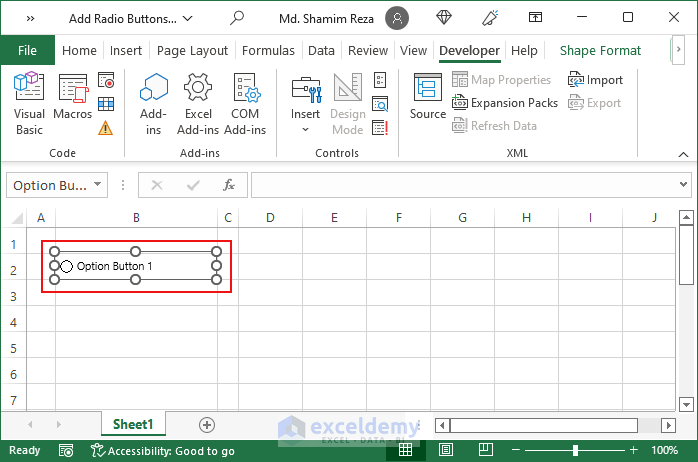
Task: Toggle Use Relative References icon
Action: pyautogui.click(x=106, y=104)
